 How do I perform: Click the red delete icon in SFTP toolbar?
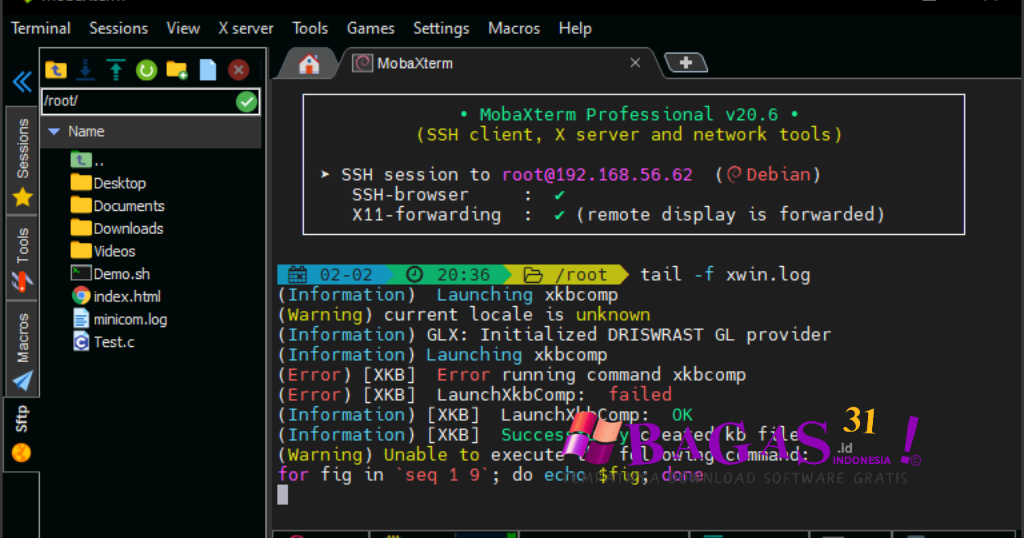pyautogui.click(x=238, y=69)
